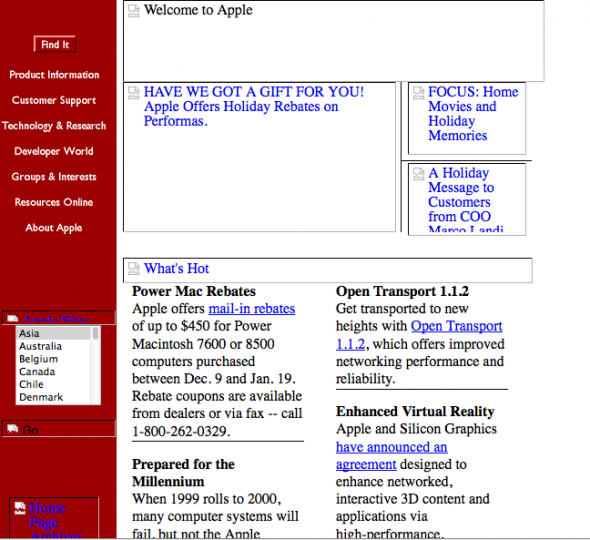Select Asia in the sites list
Viewport: 590px width, 540px height.
click(x=53, y=333)
